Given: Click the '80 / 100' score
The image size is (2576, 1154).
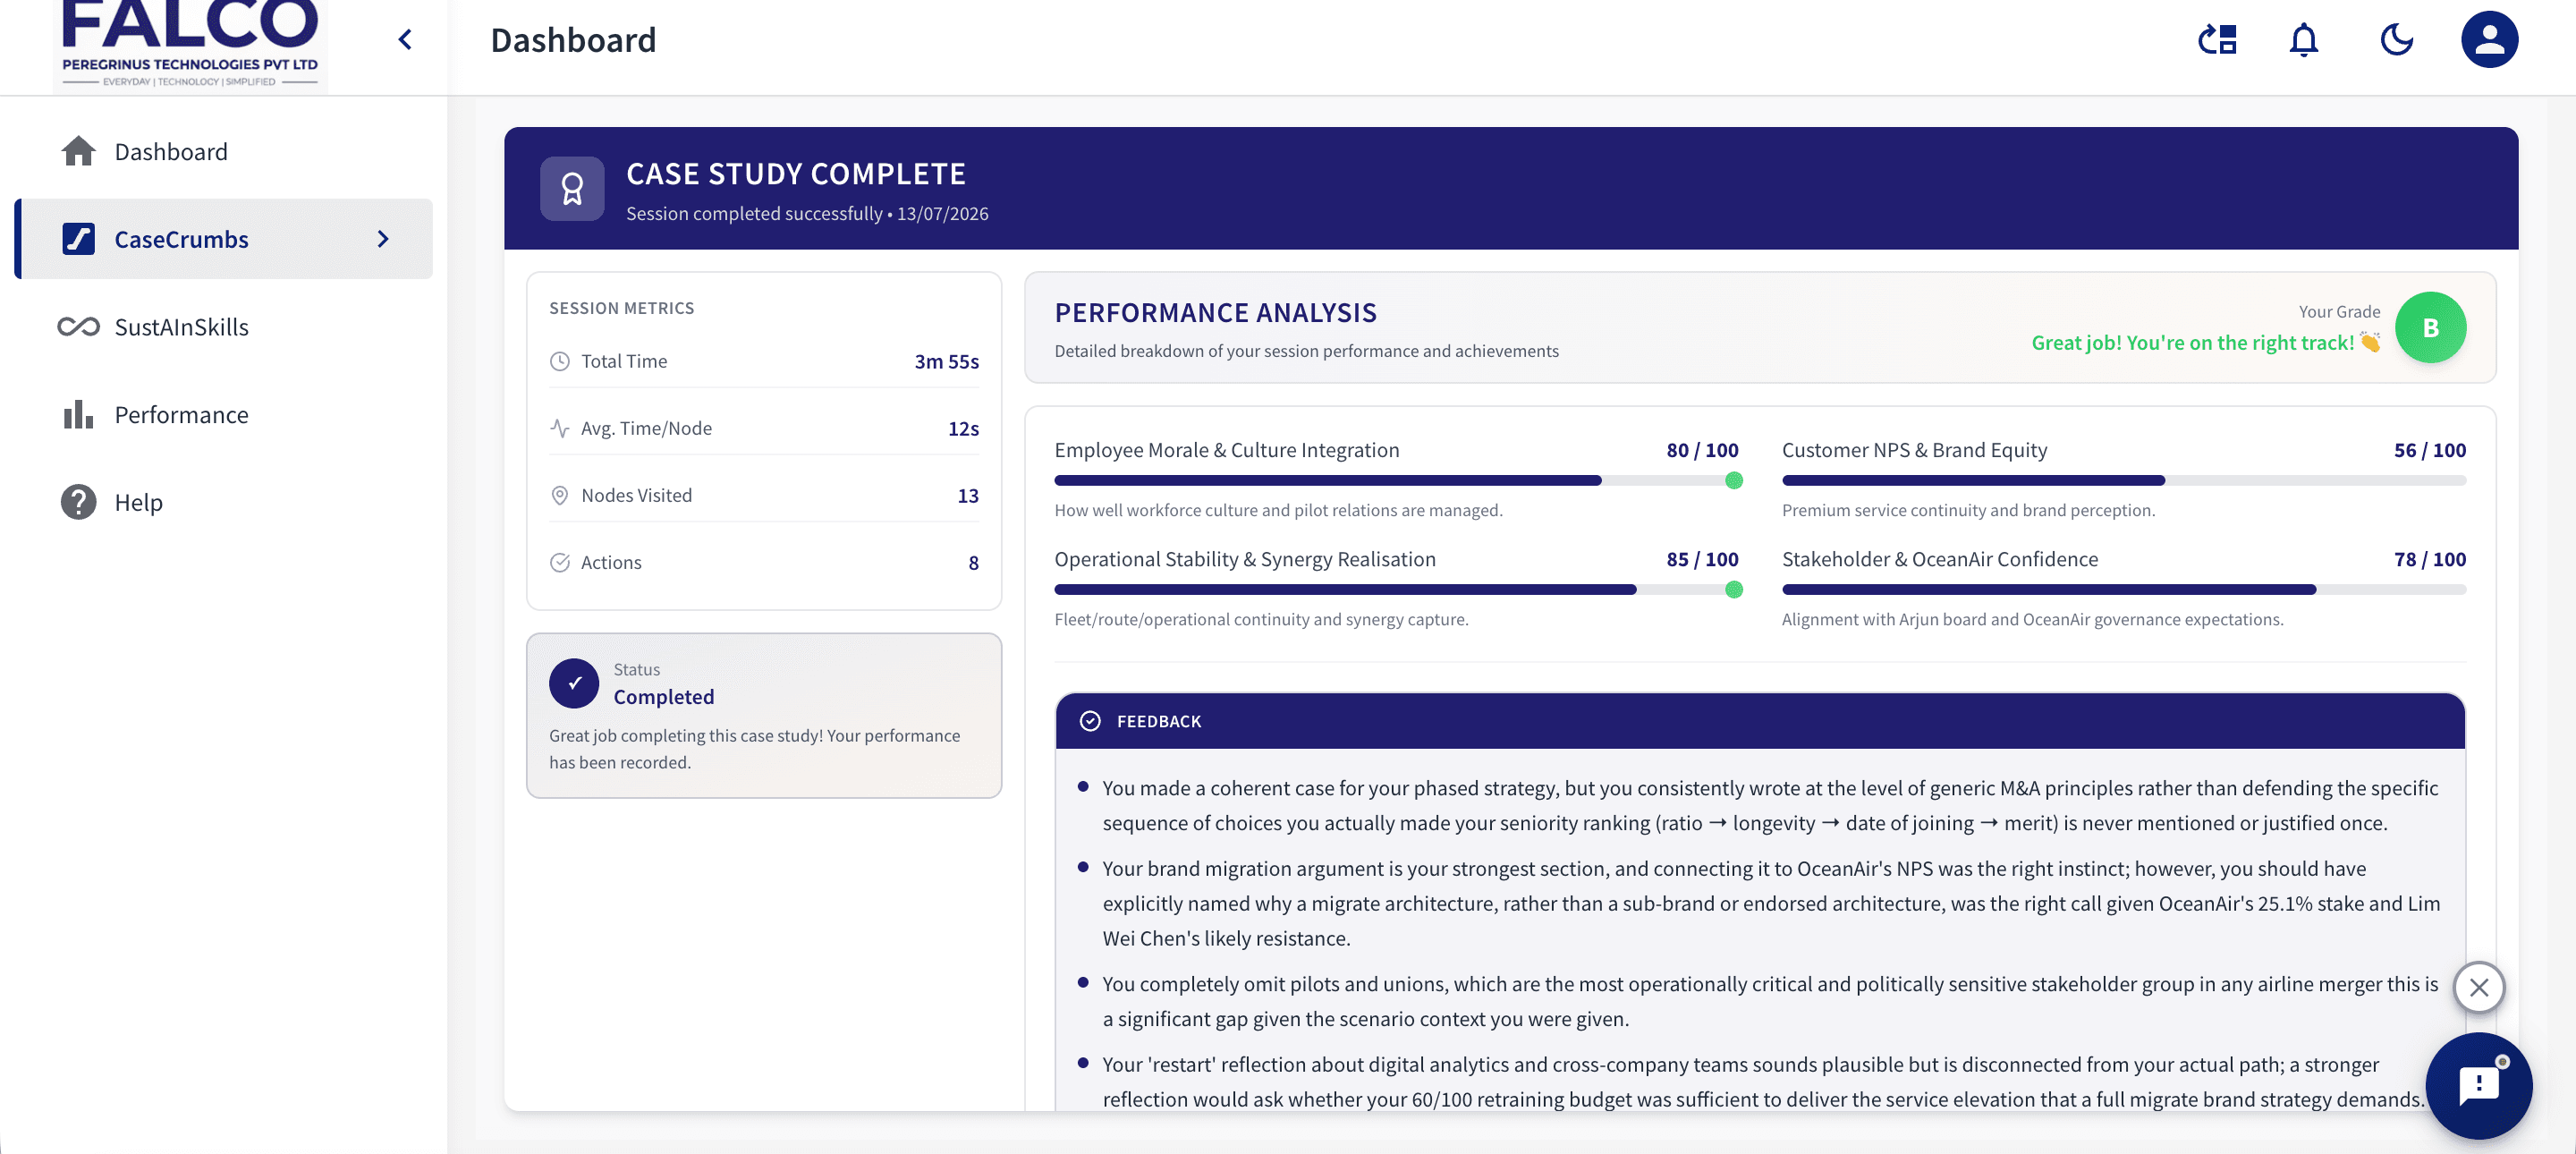Looking at the screenshot, I should [x=1702, y=450].
